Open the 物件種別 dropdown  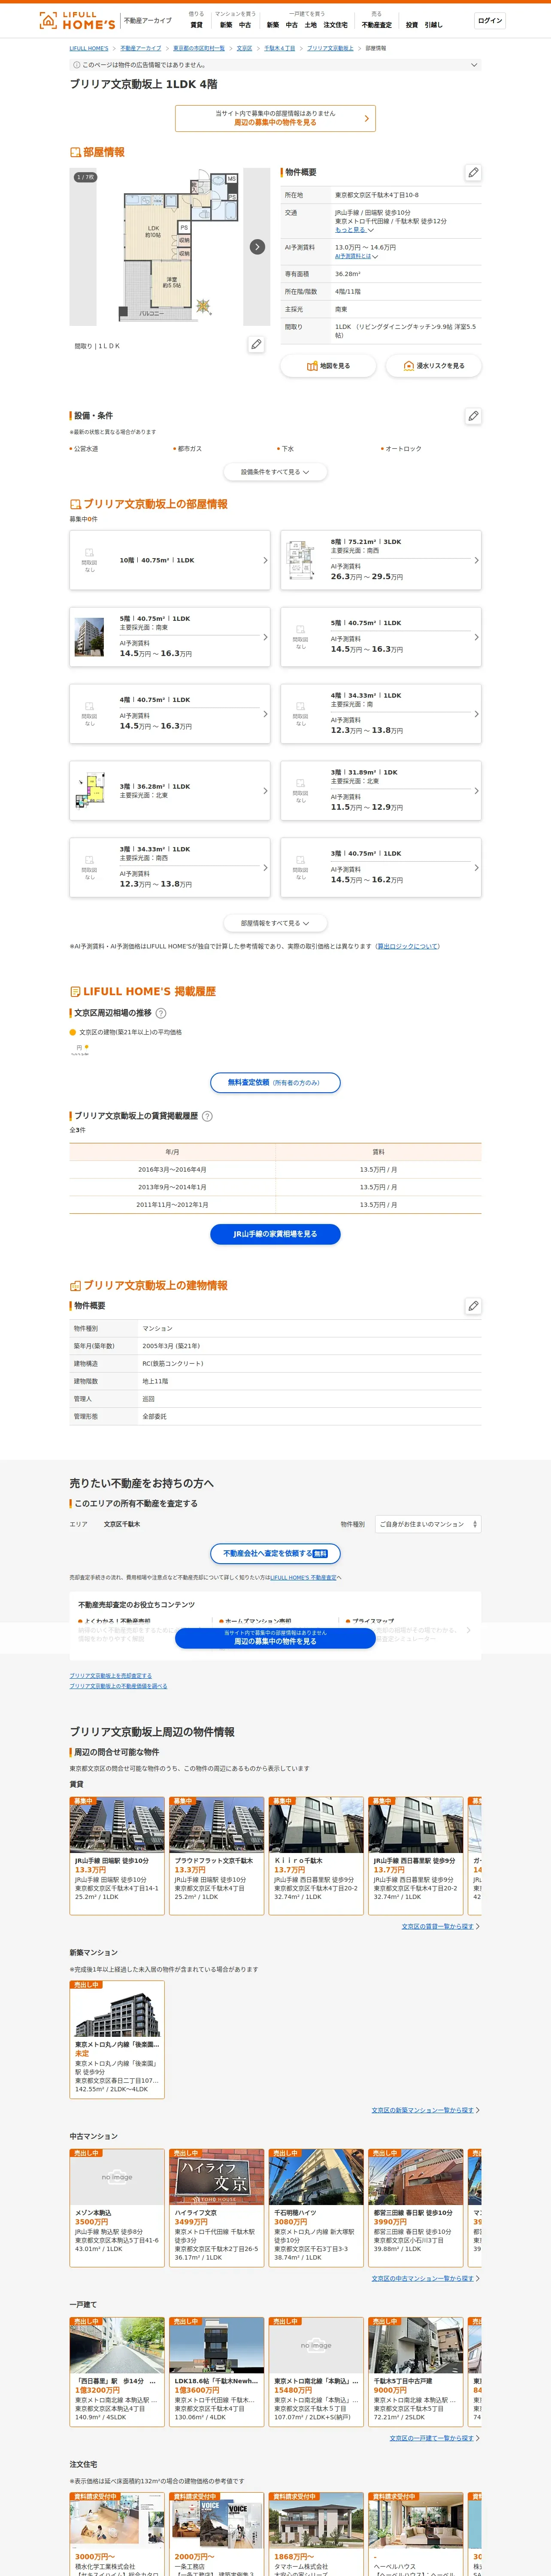428,1524
